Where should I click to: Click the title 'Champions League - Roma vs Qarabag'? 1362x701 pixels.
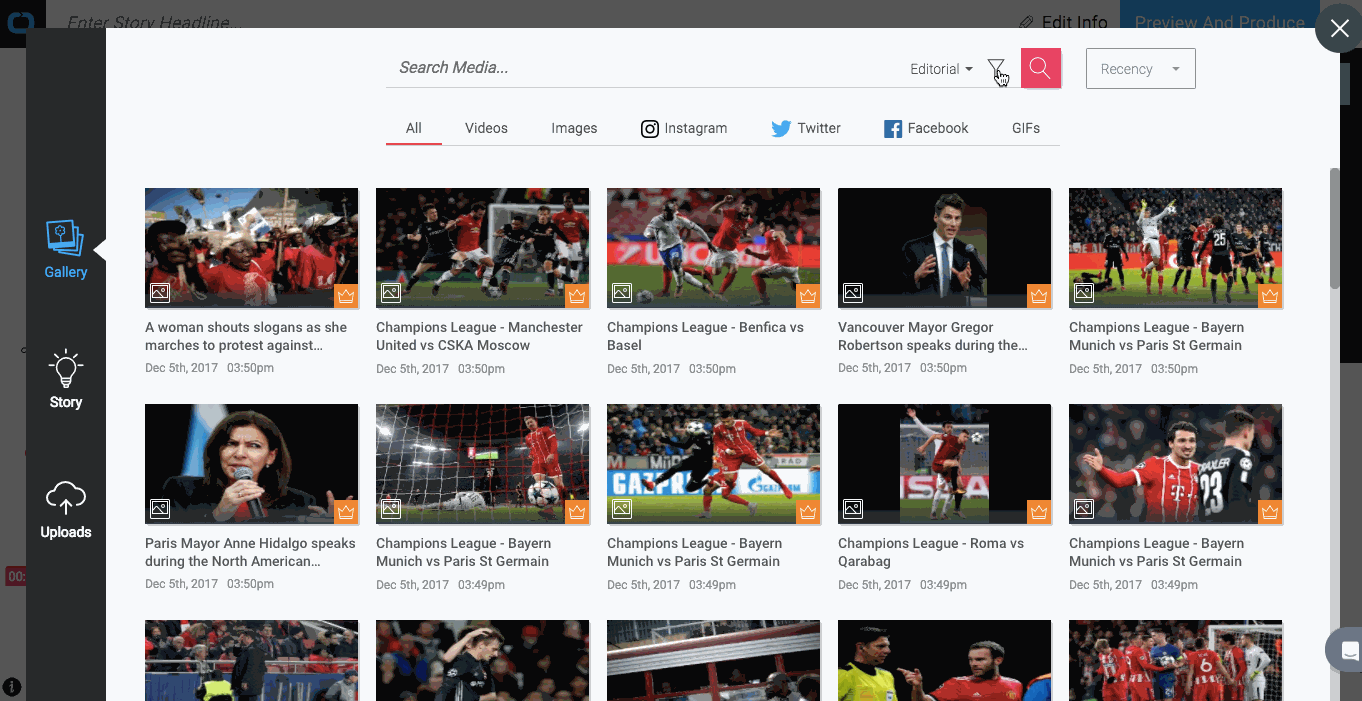coord(931,552)
